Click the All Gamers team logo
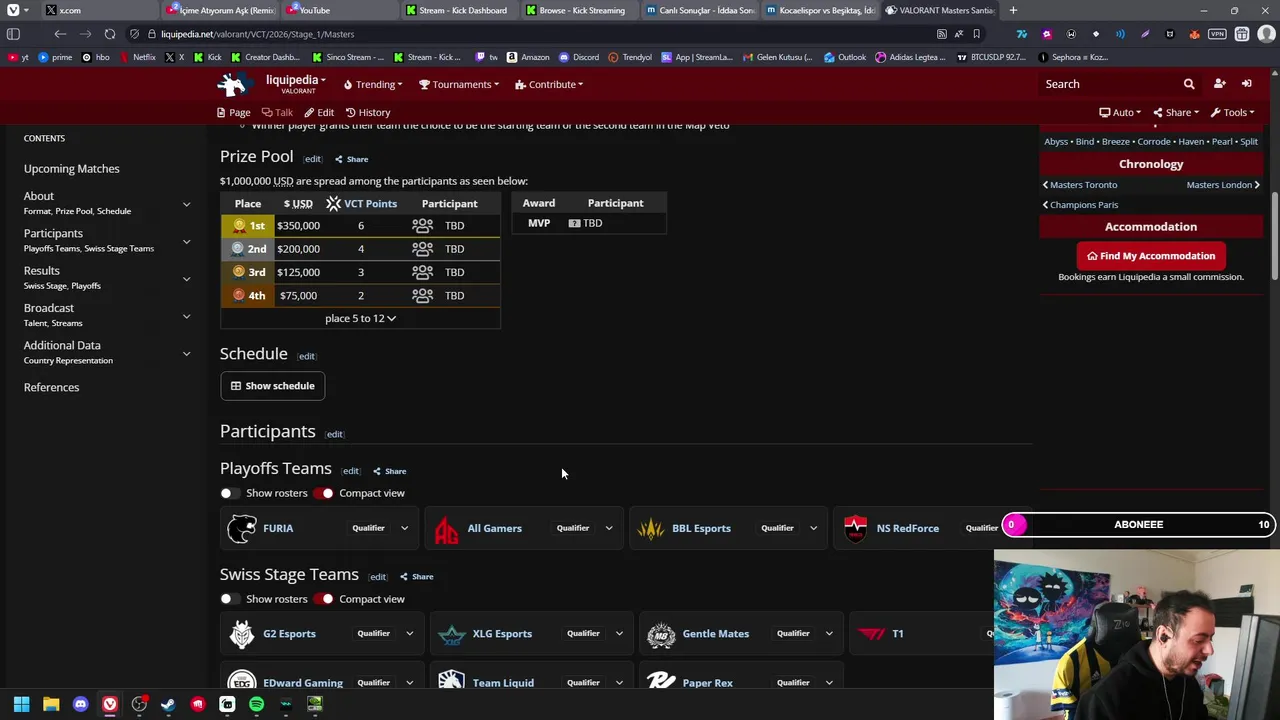Screen dimensions: 1280x720 pos(446,528)
